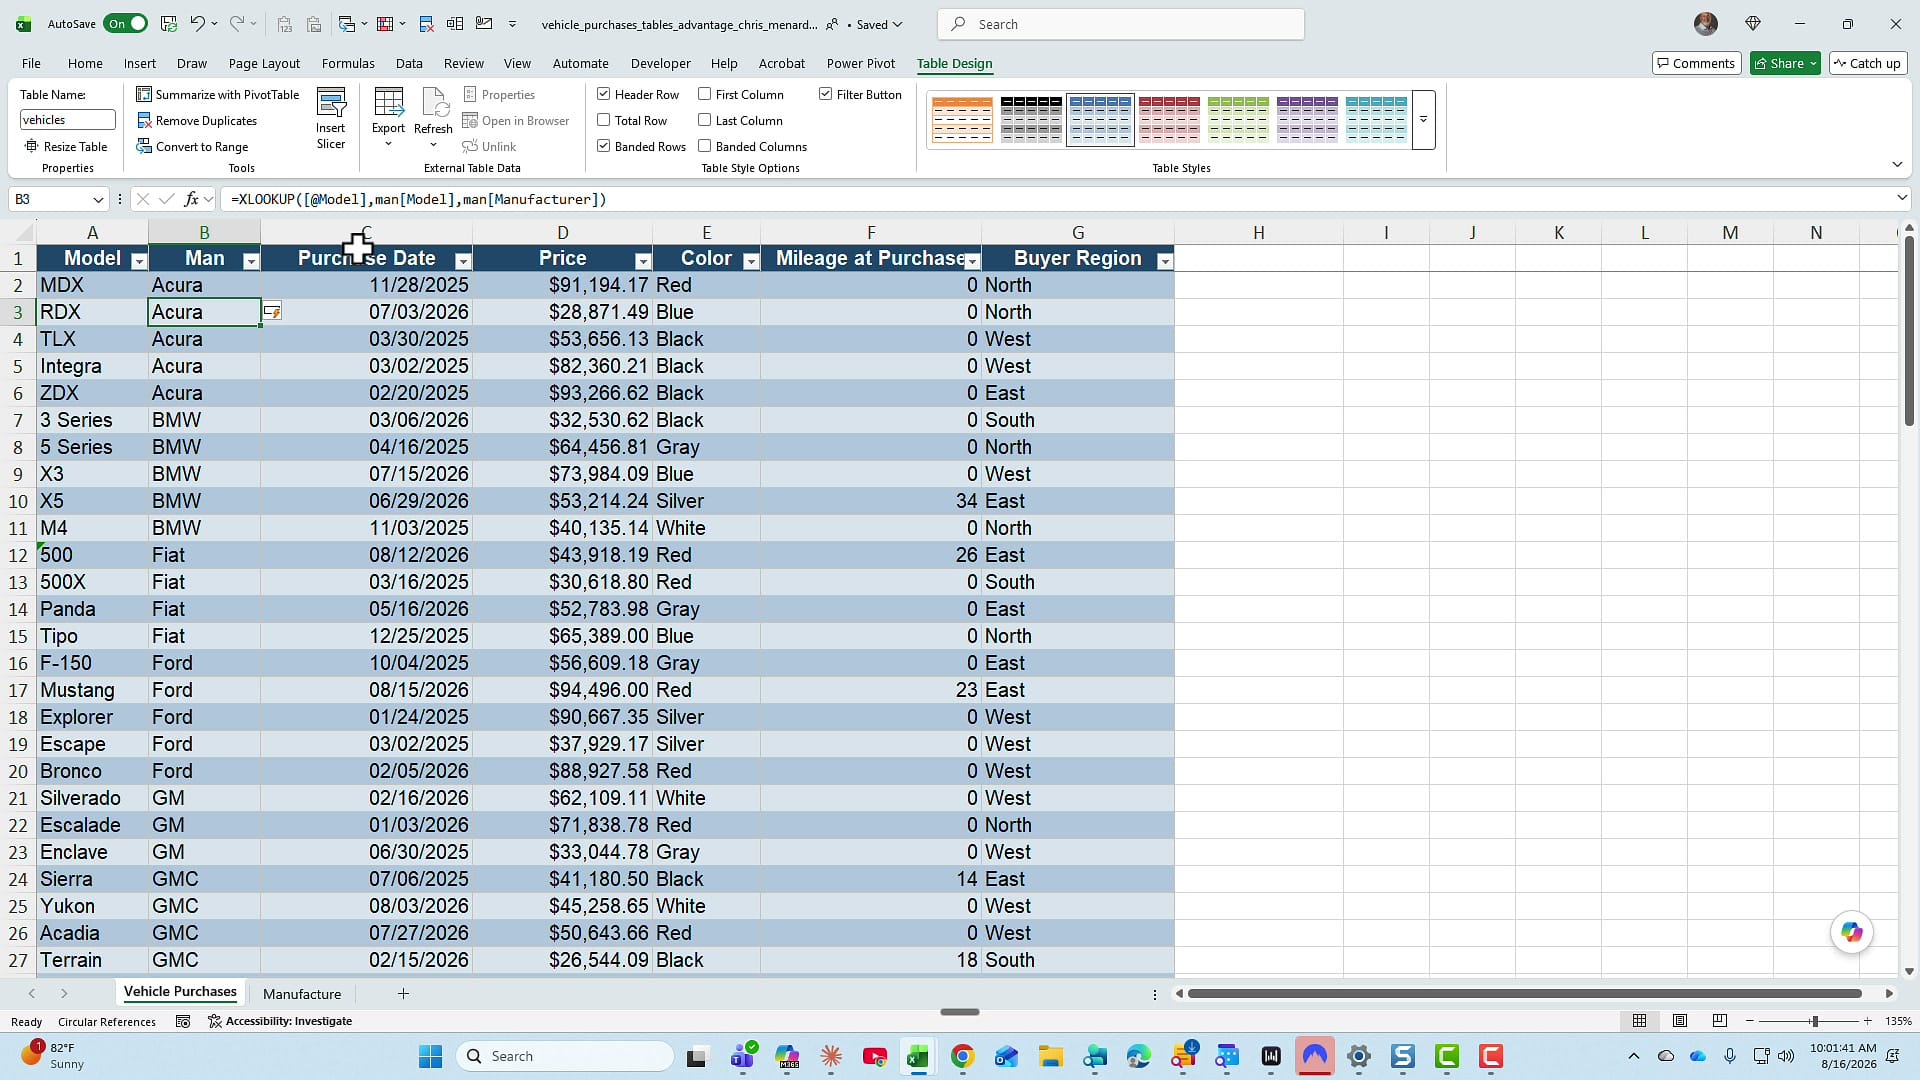Open the Price column filter dropdown

[643, 261]
